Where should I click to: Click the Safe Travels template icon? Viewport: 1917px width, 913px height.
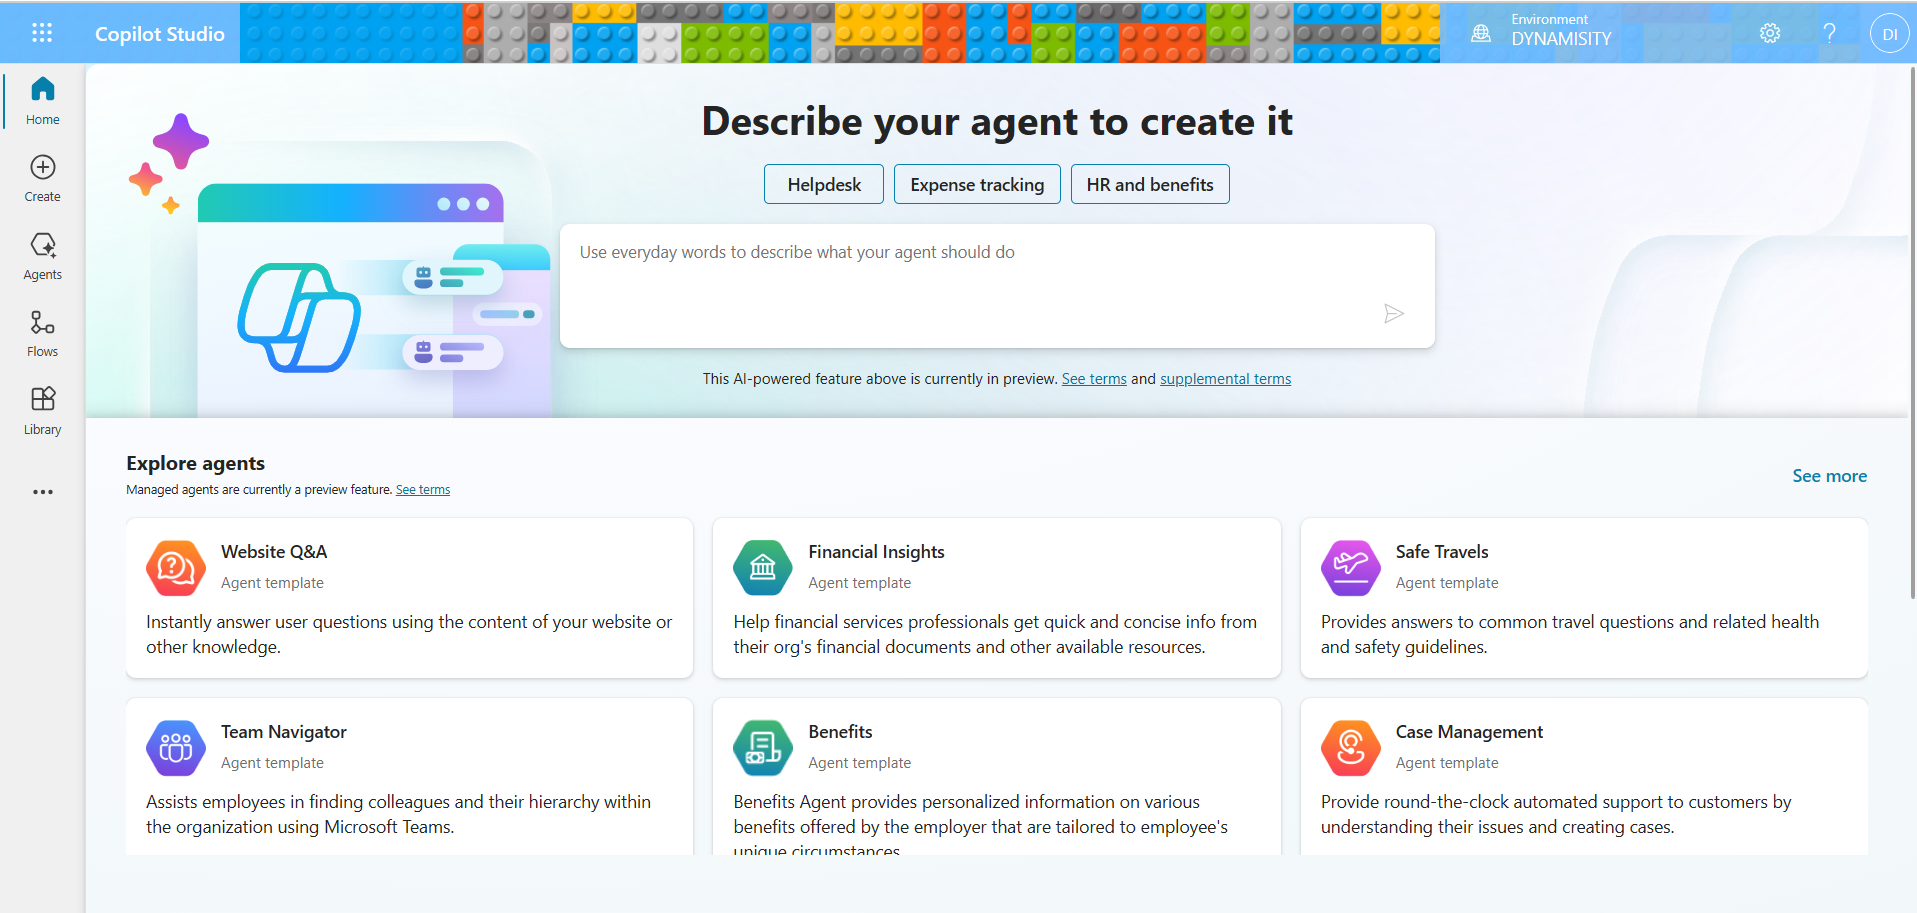[x=1351, y=567]
